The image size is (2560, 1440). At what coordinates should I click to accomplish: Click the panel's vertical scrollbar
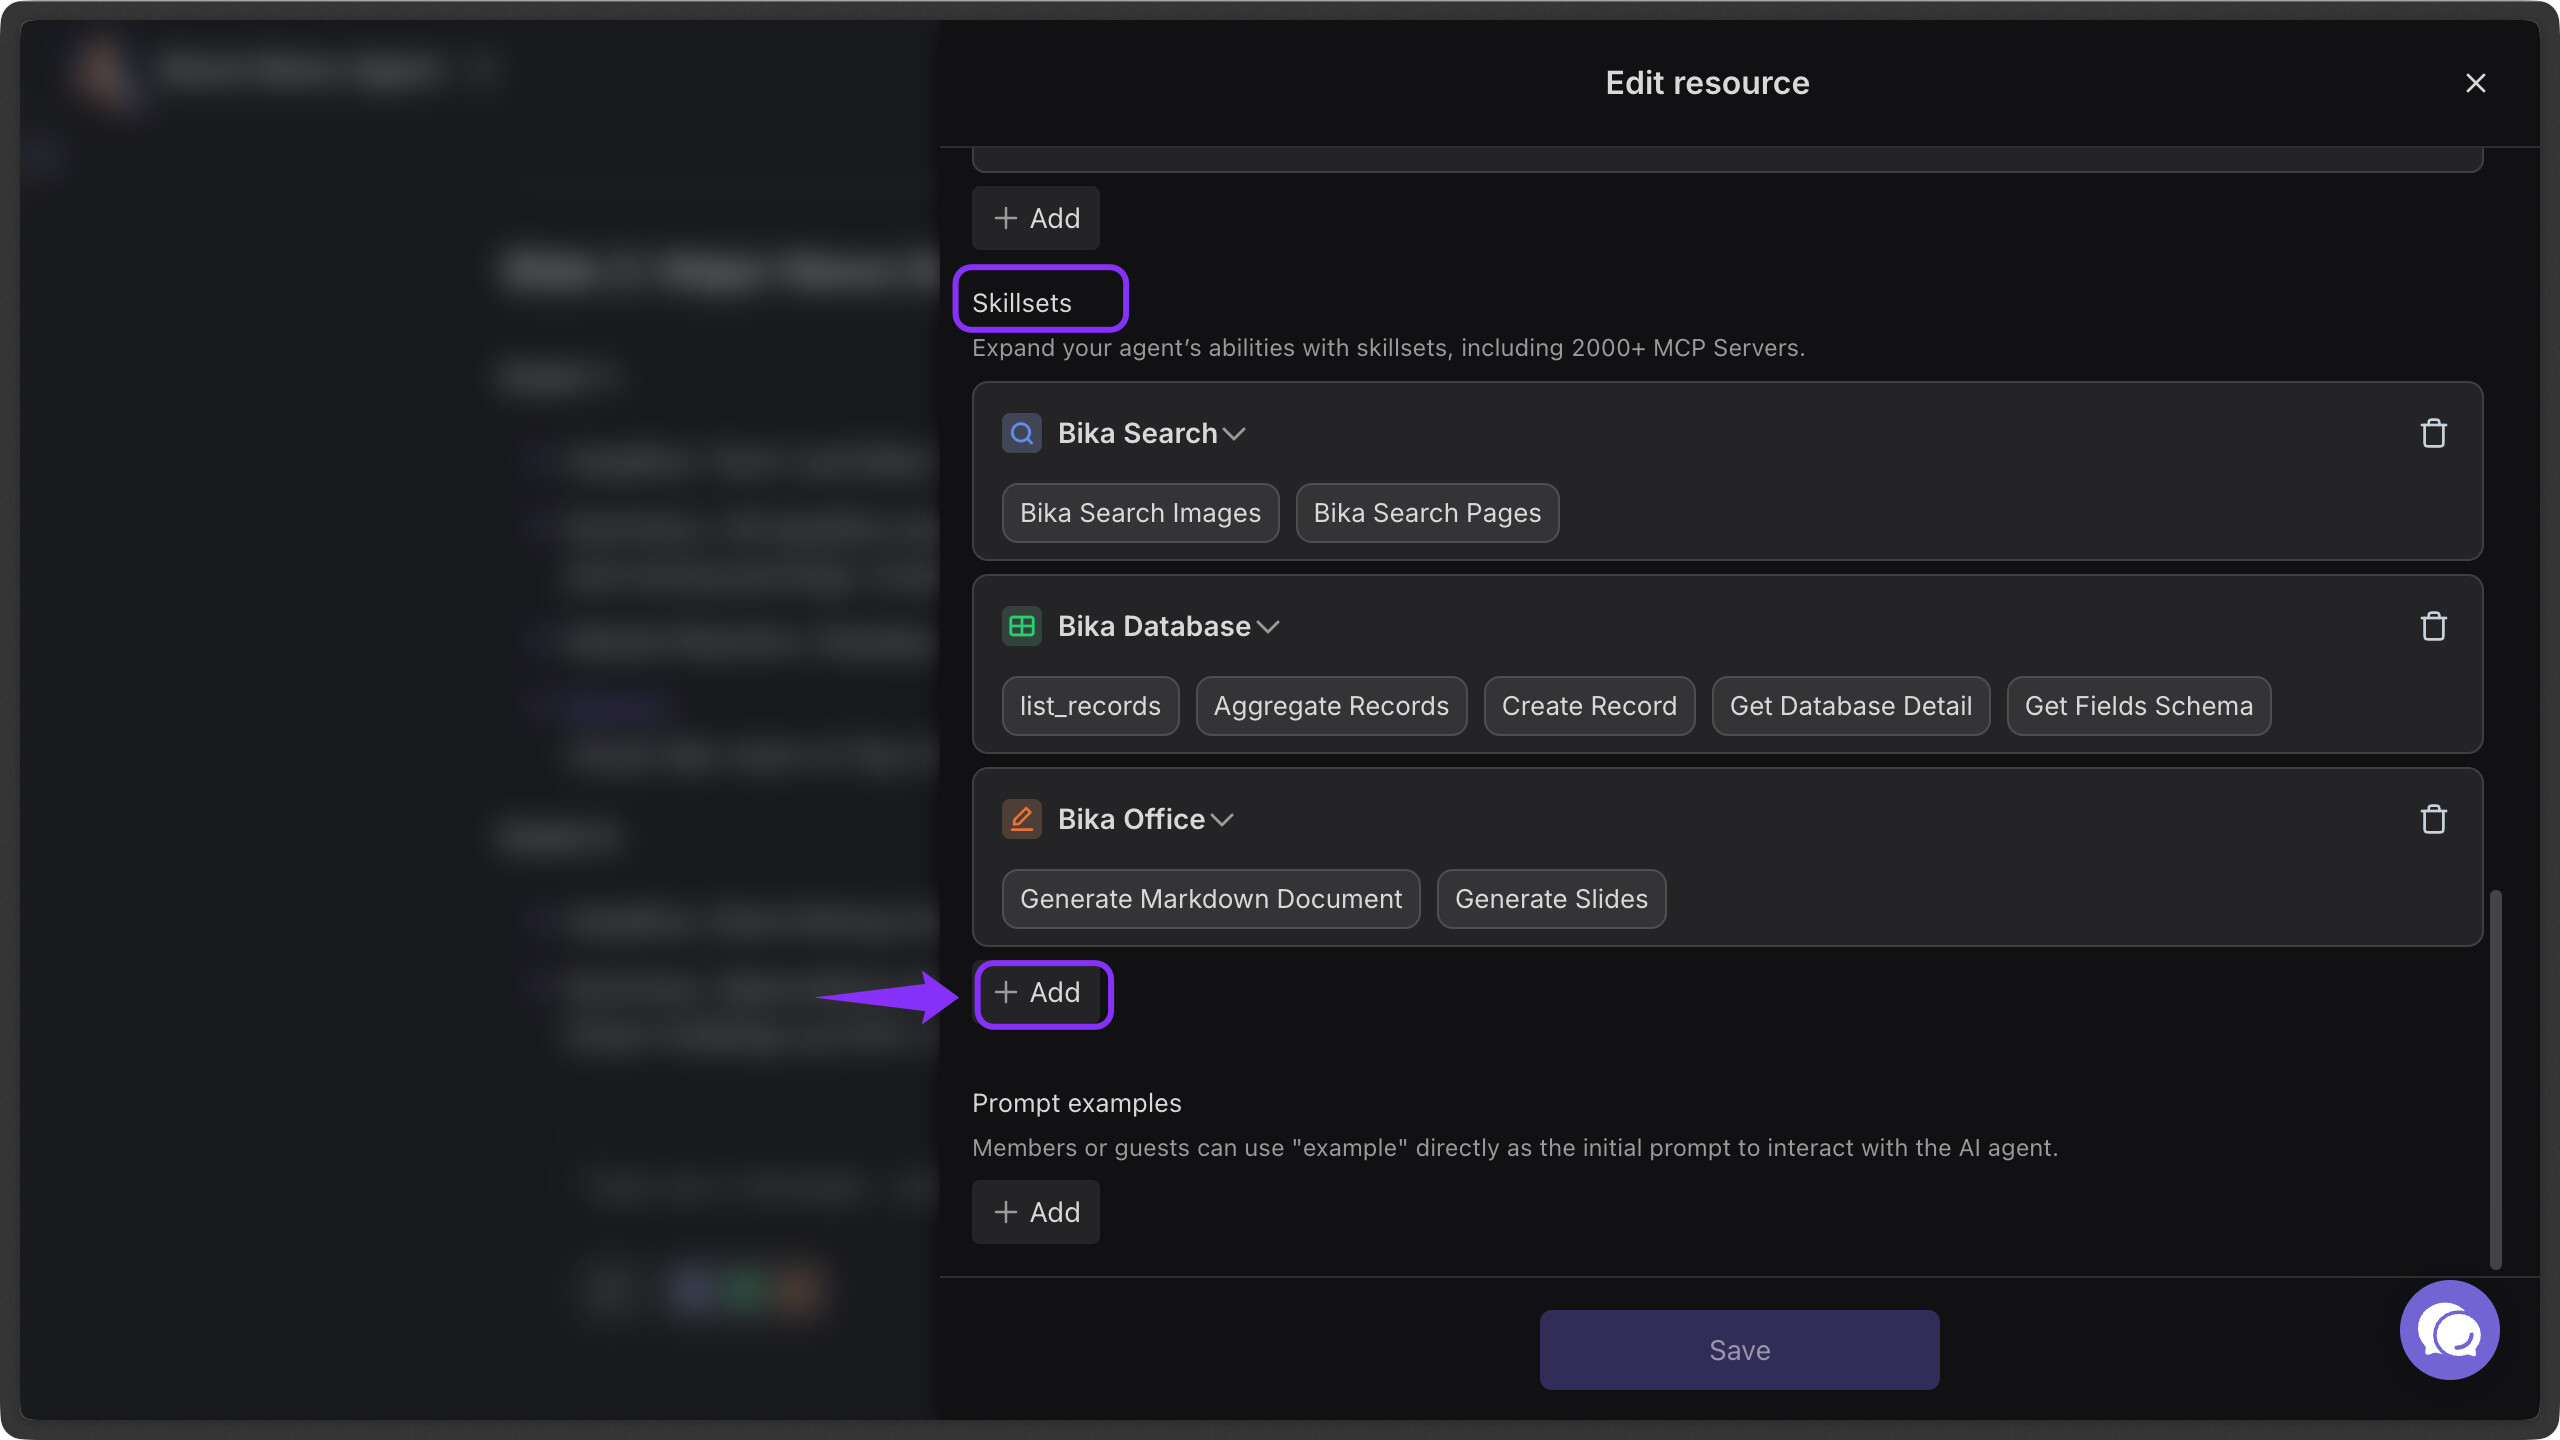(2495, 1080)
